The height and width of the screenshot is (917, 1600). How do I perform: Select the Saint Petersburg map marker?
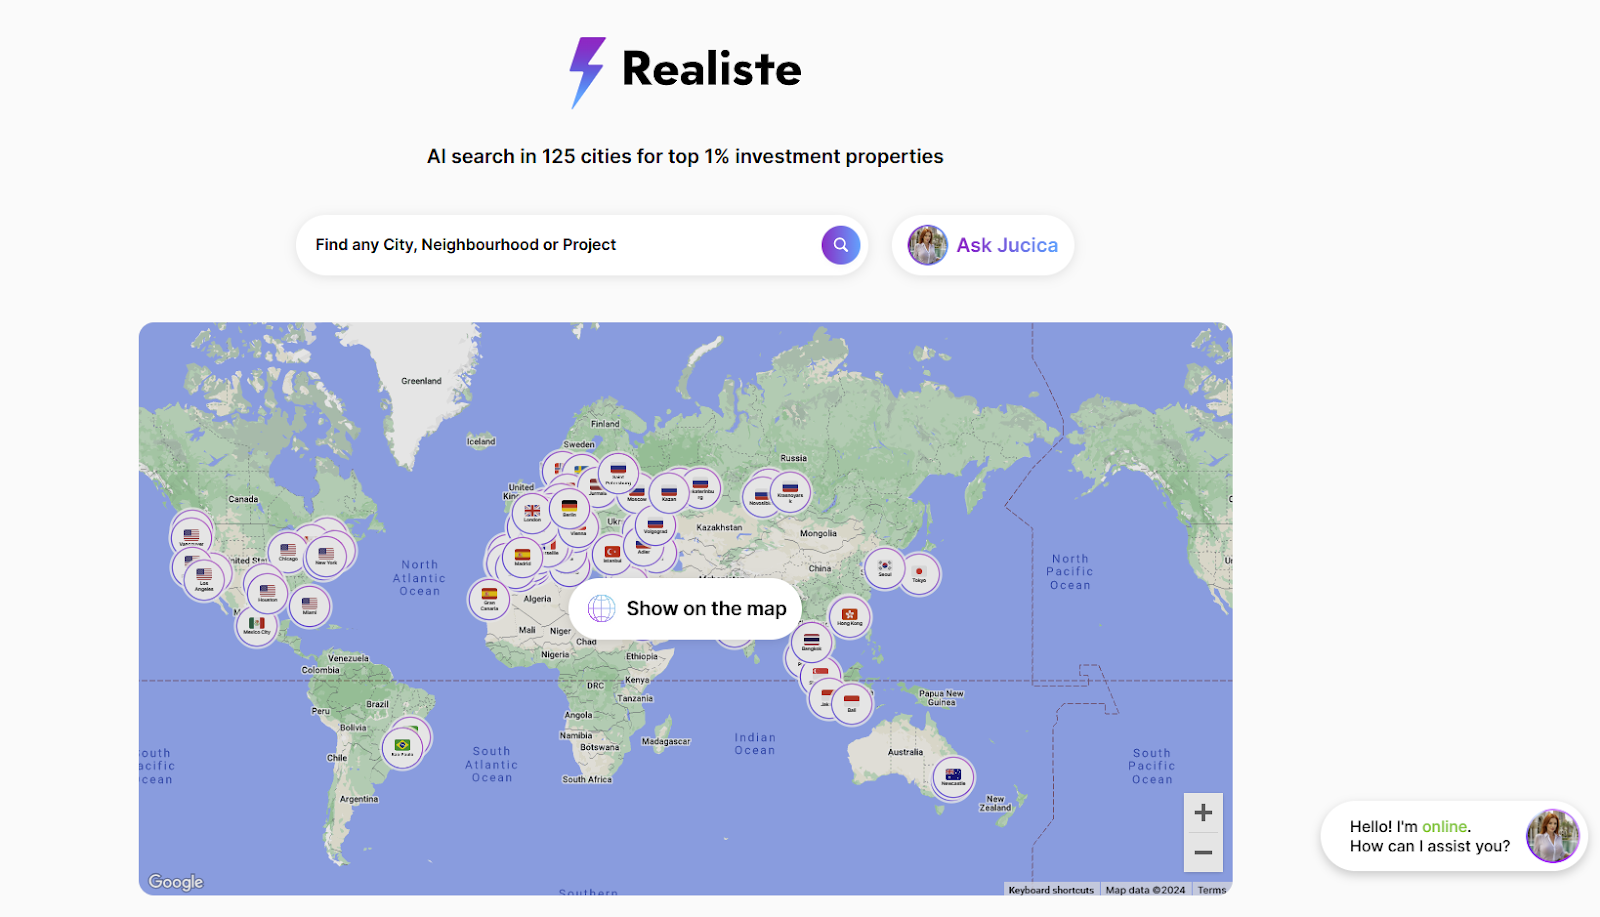click(x=618, y=473)
